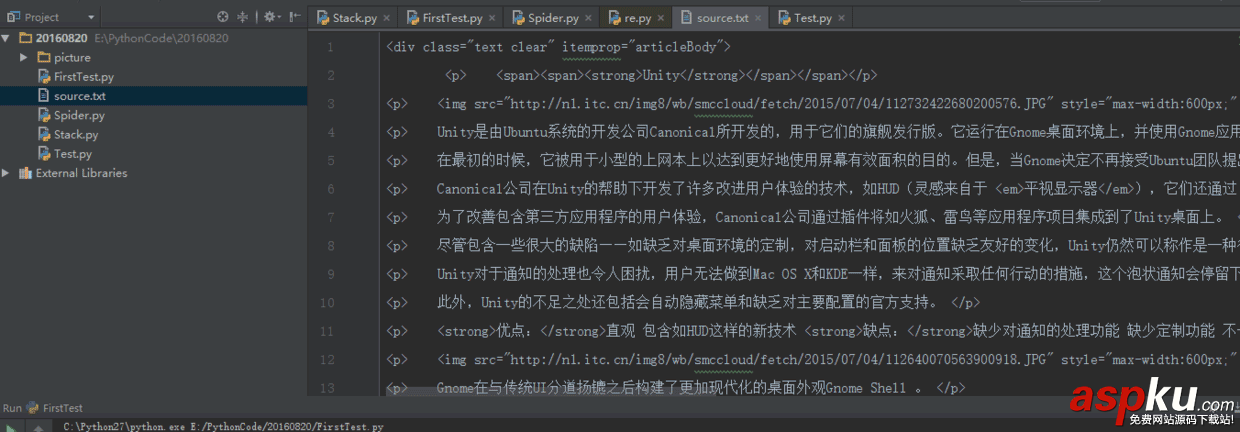Click the line beginning 'Unity对于通知的处理'

point(812,274)
